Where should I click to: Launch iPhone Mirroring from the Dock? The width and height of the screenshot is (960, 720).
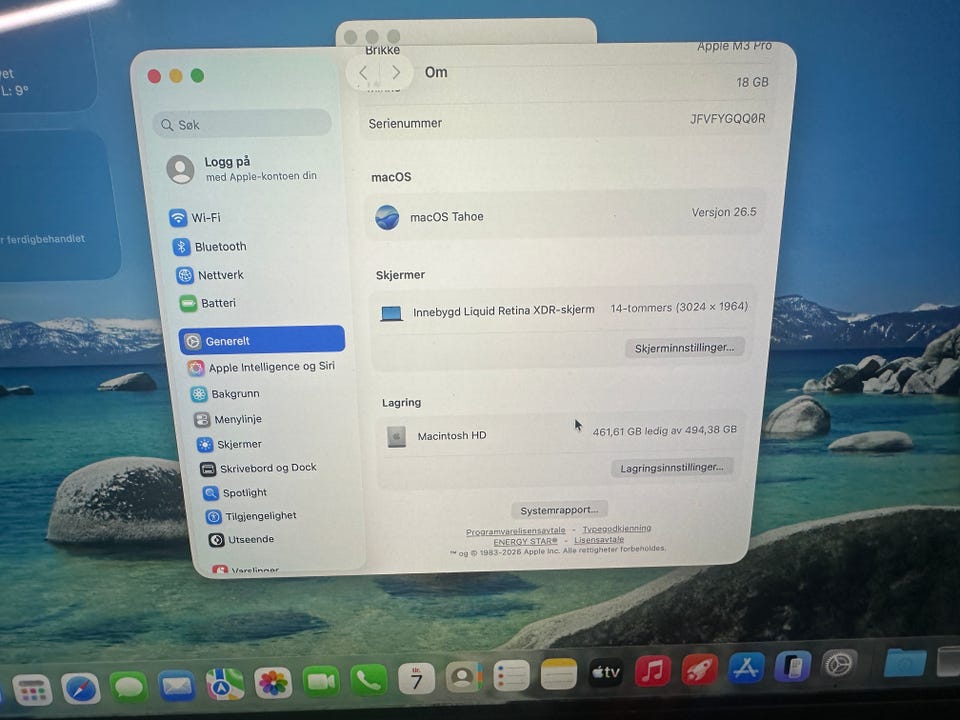pos(792,666)
